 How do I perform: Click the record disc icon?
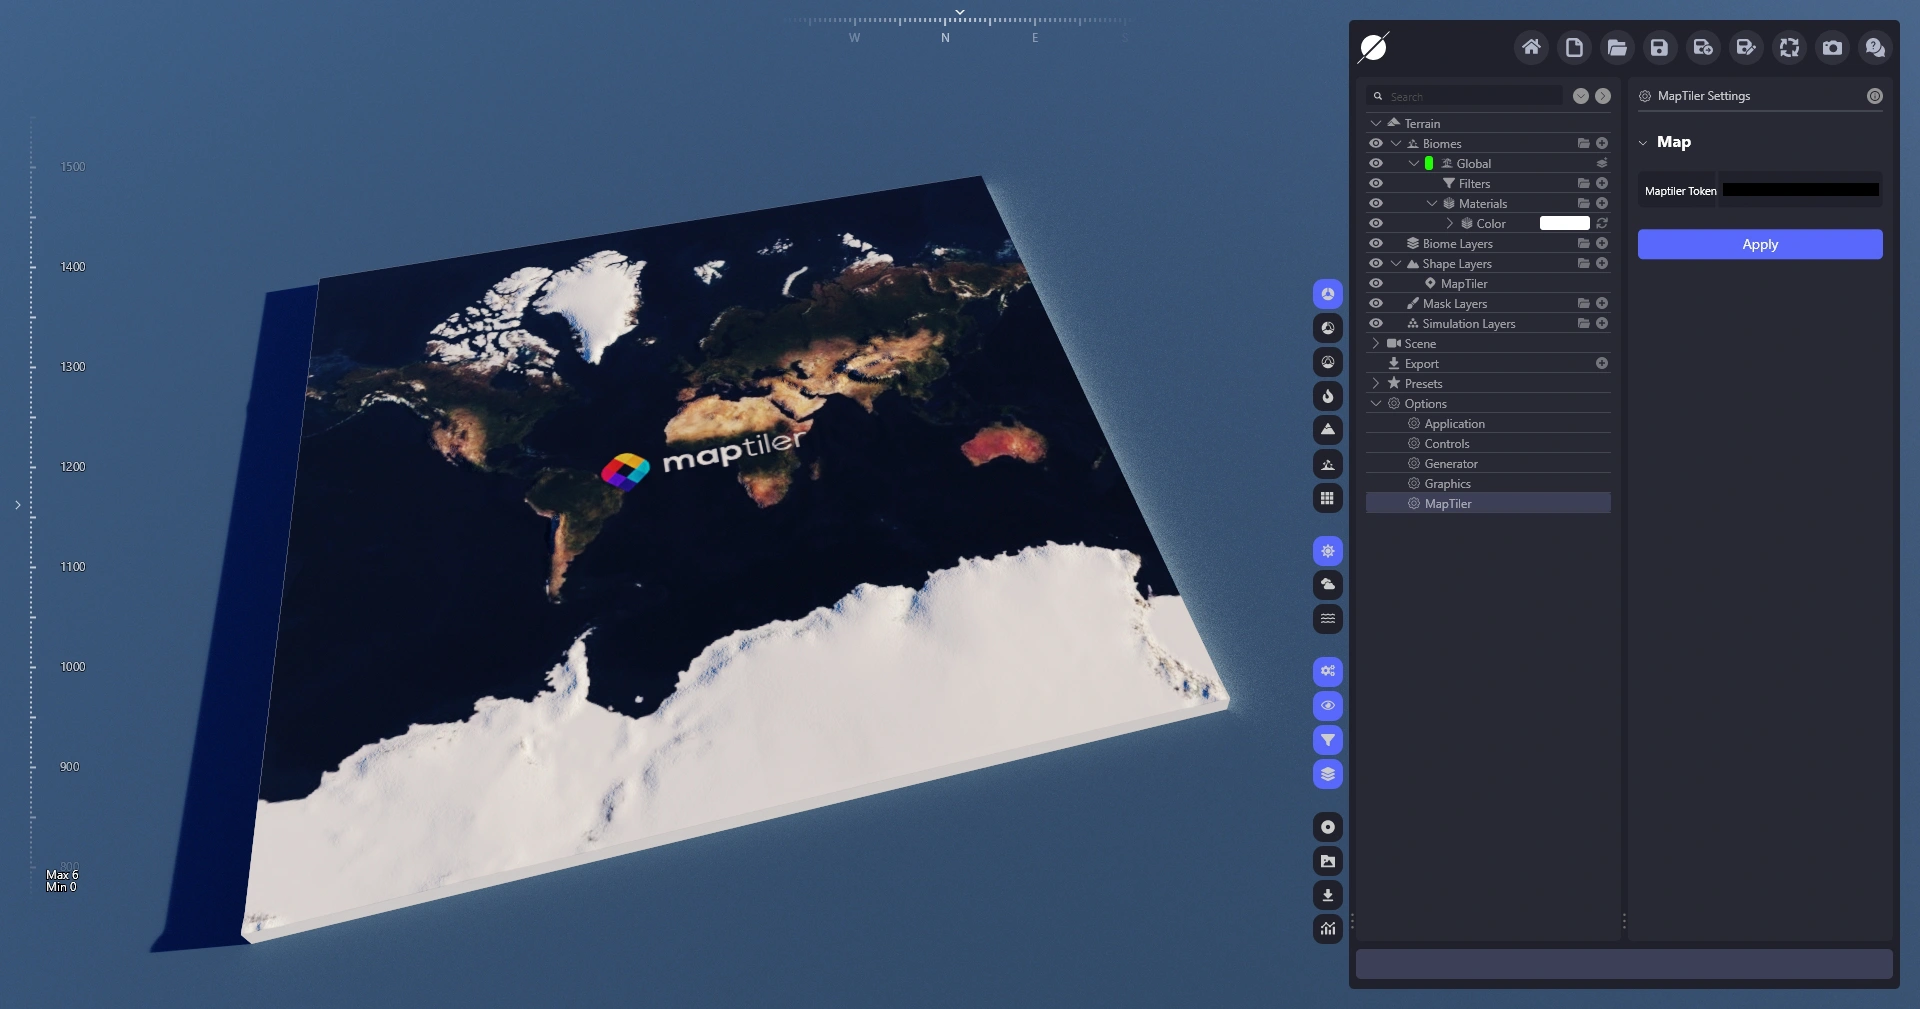tap(1328, 827)
